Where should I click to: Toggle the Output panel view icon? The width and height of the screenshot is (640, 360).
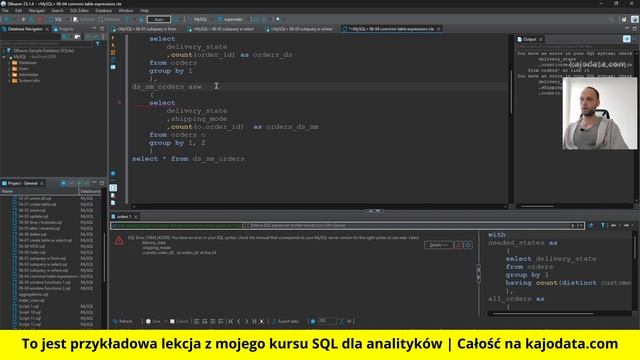627,39
